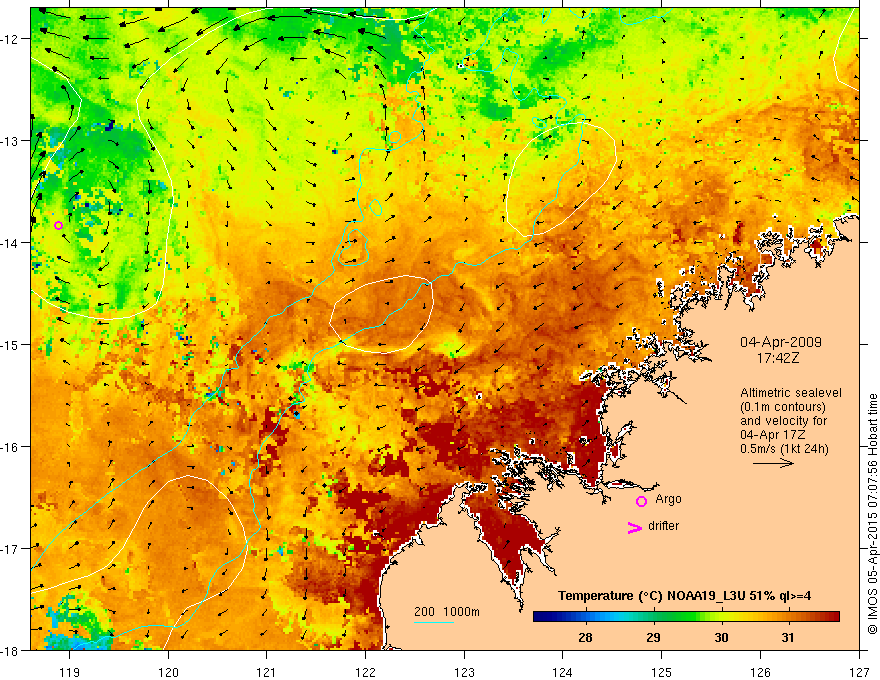This screenshot has height=680, width=880.
Task: Click the Argo float marker near longitude 119
Action: point(58,226)
